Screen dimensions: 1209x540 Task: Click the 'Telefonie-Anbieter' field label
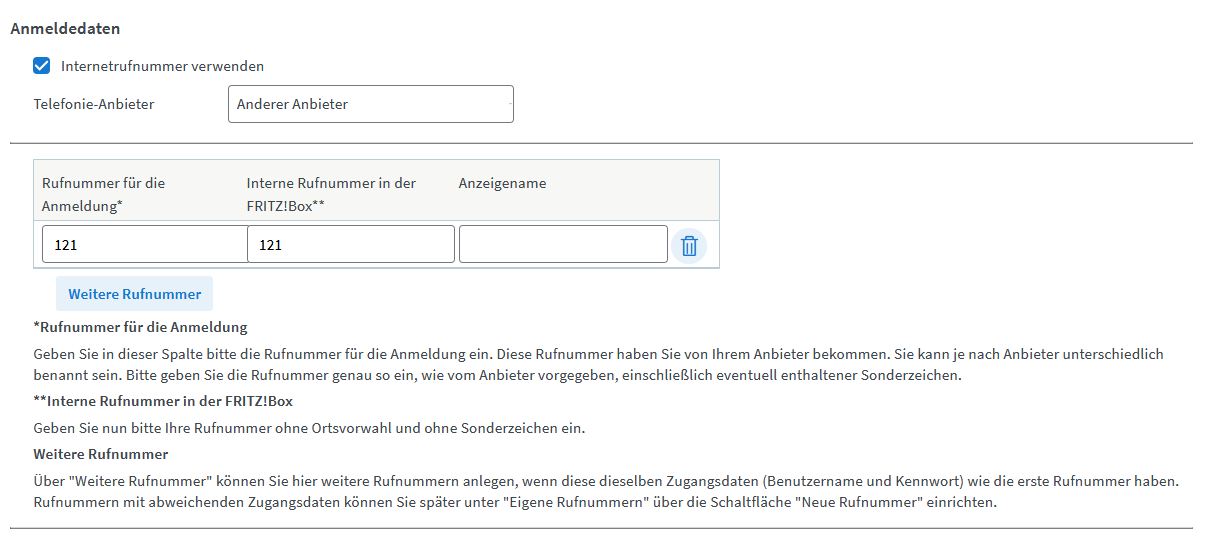click(94, 104)
